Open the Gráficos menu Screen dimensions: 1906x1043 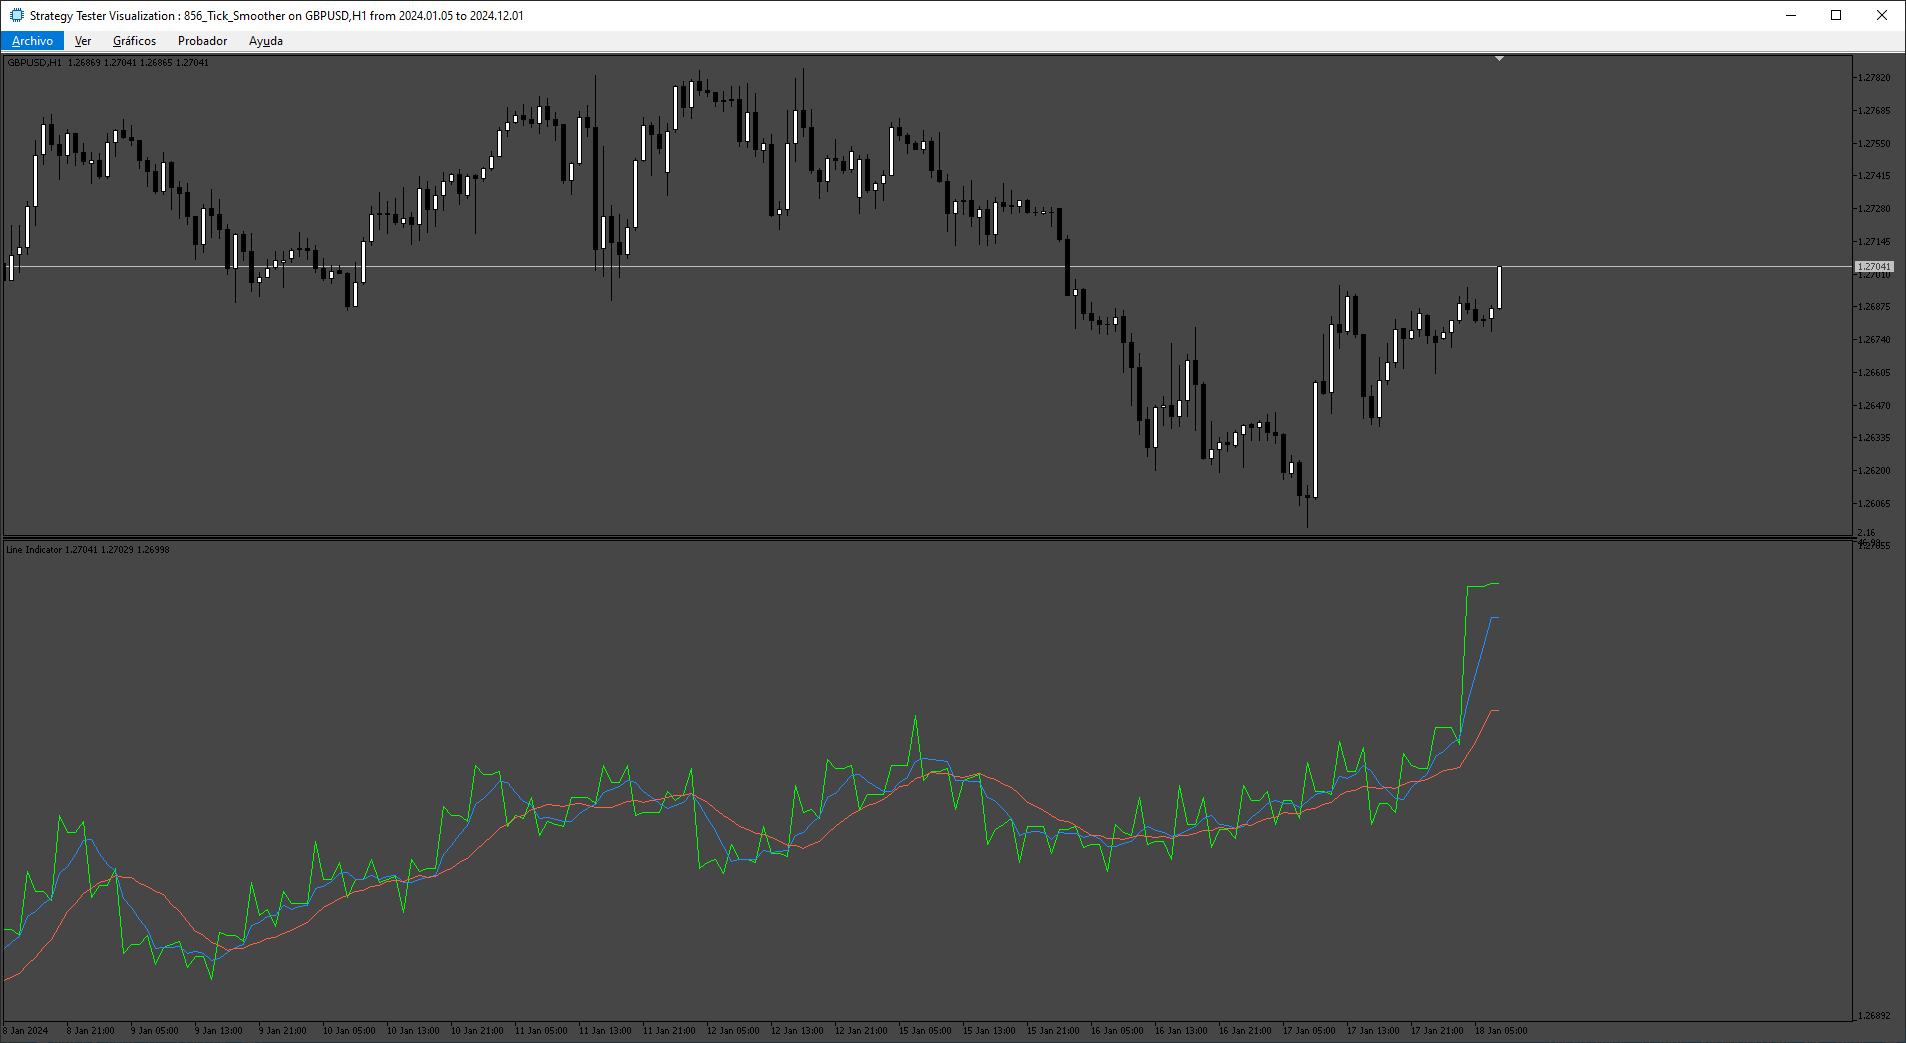pos(134,41)
